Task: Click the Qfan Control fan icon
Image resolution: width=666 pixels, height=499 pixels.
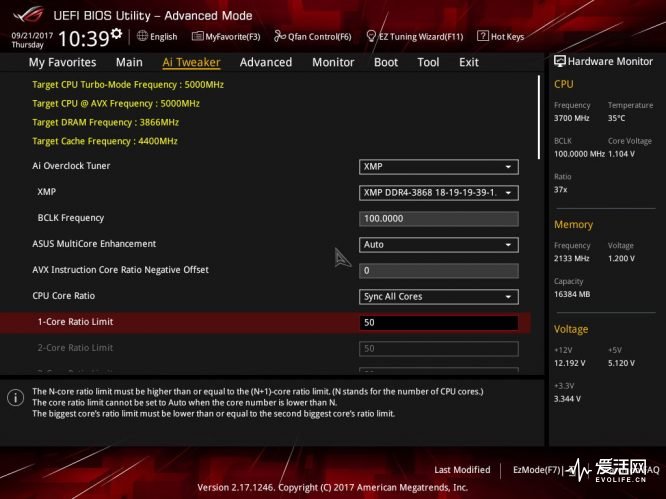Action: pyautogui.click(x=279, y=36)
